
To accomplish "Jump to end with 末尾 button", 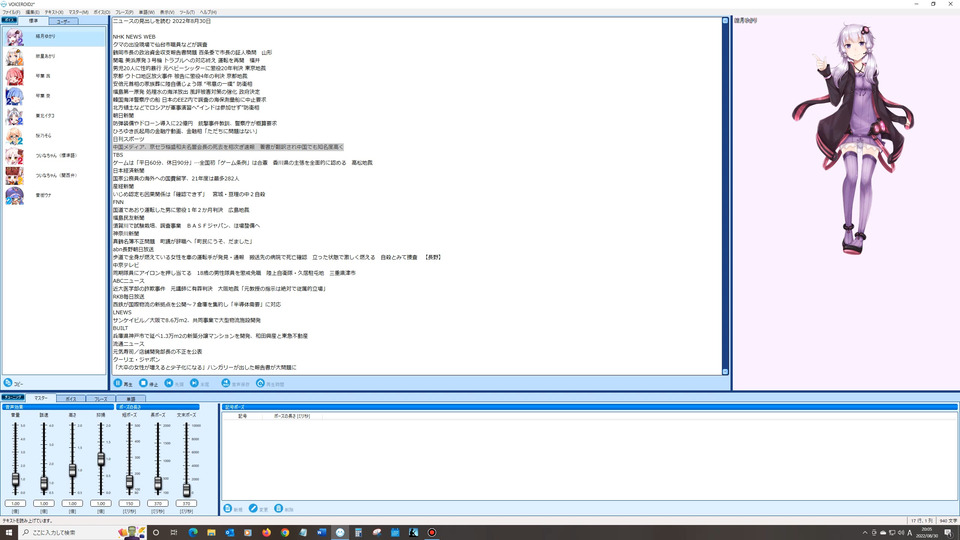I will [x=200, y=383].
